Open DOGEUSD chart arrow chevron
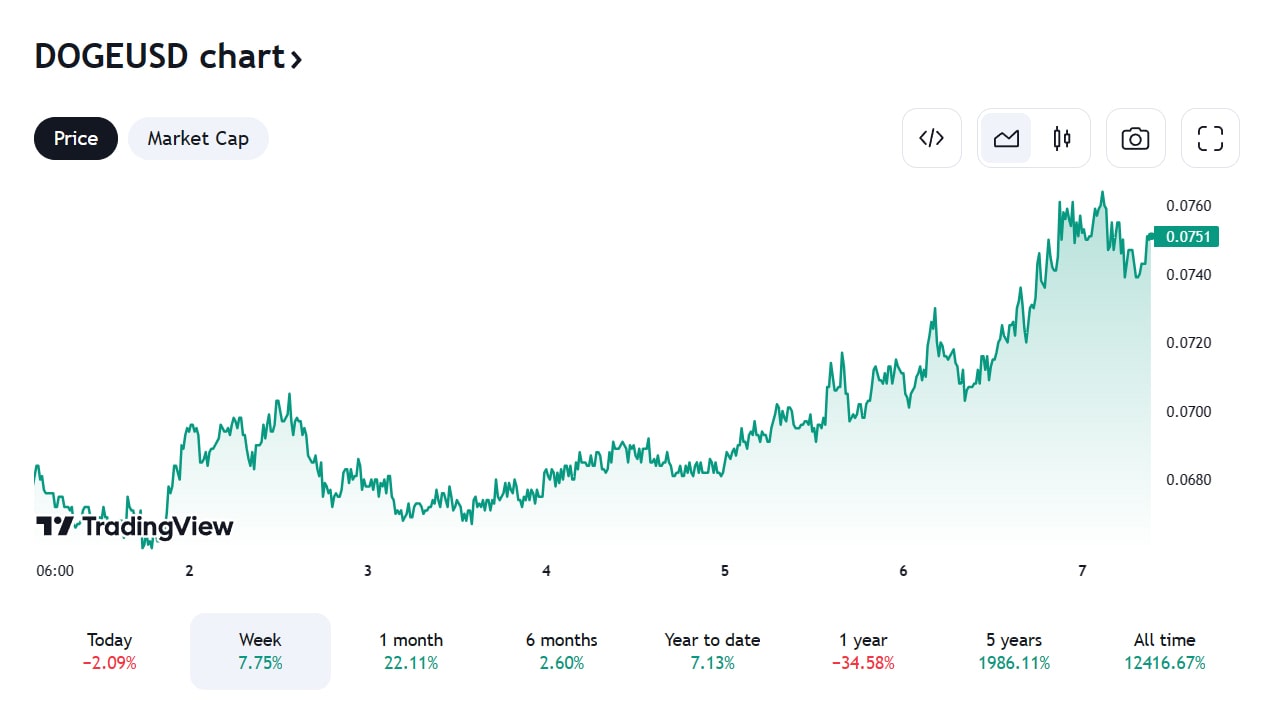This screenshot has width=1280, height=720. click(x=296, y=59)
